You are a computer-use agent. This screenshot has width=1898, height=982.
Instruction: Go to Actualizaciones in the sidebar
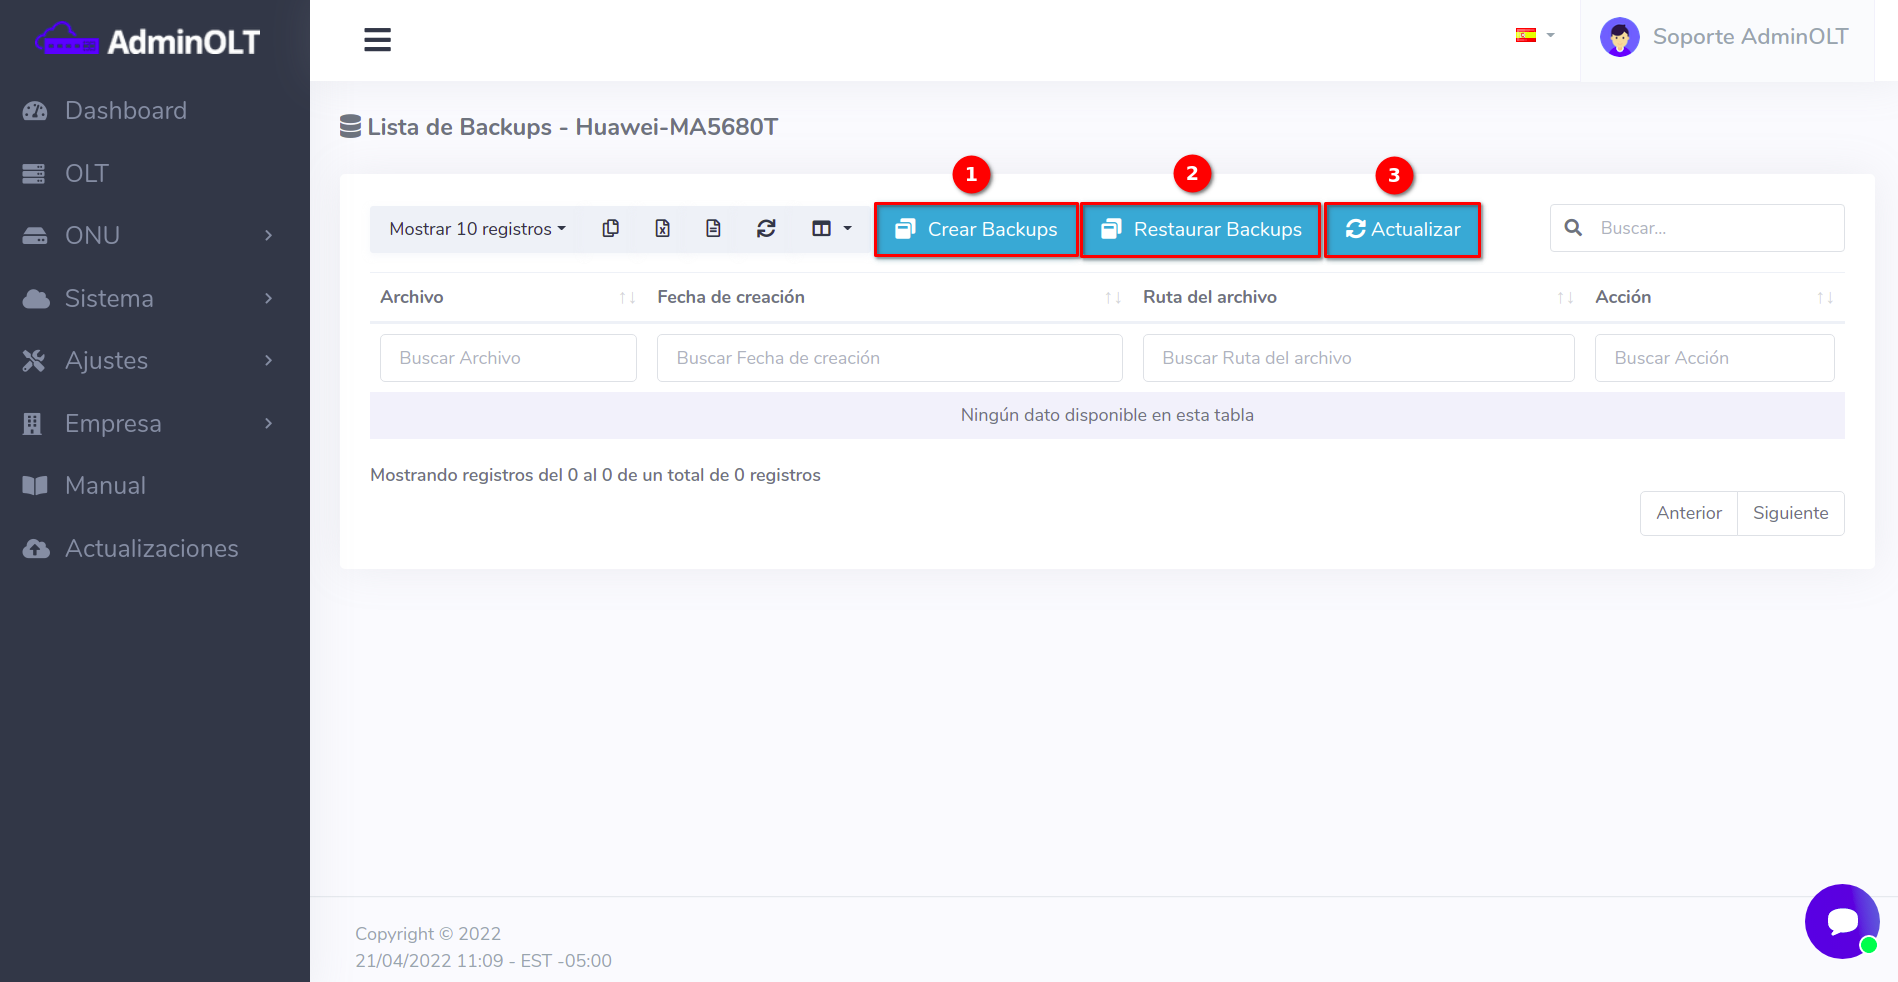151,549
